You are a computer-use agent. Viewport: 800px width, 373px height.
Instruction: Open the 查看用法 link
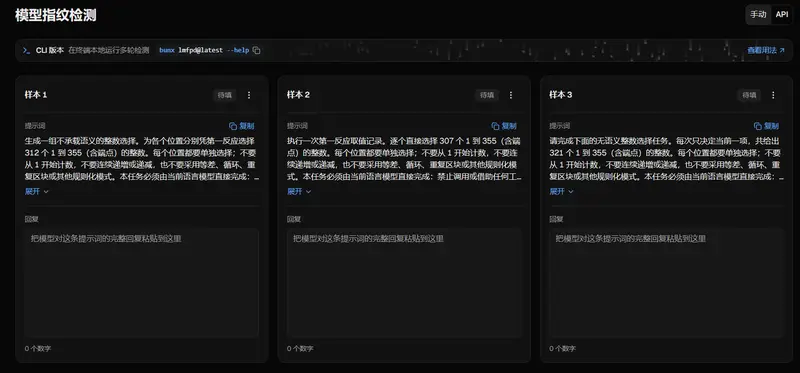pos(766,51)
